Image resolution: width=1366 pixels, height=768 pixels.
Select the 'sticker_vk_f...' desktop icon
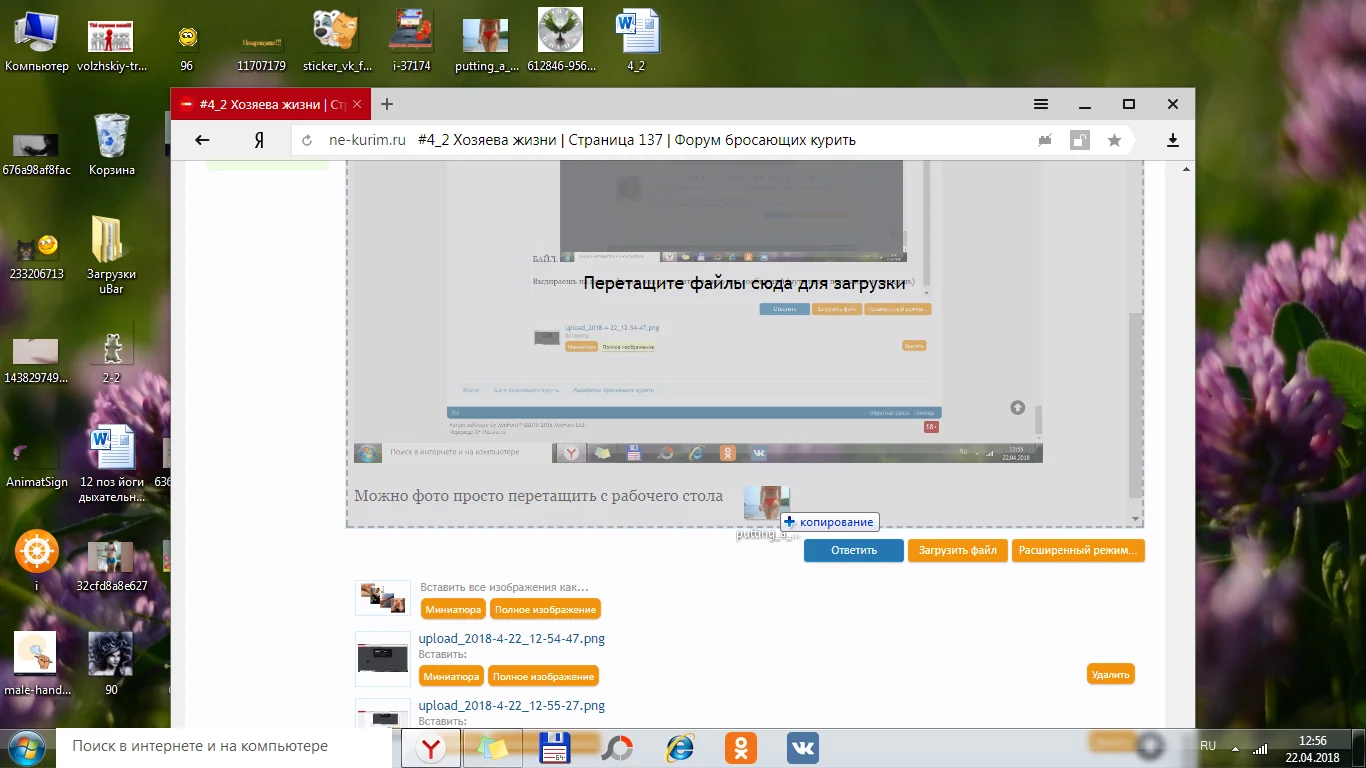[x=337, y=41]
